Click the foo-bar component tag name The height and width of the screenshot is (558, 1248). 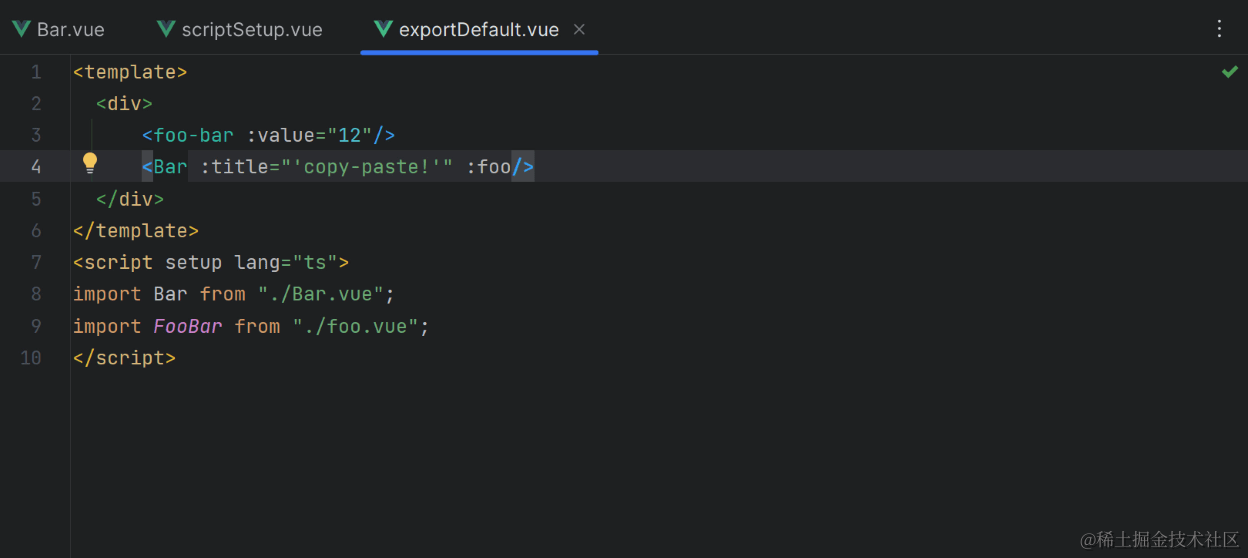pos(193,135)
